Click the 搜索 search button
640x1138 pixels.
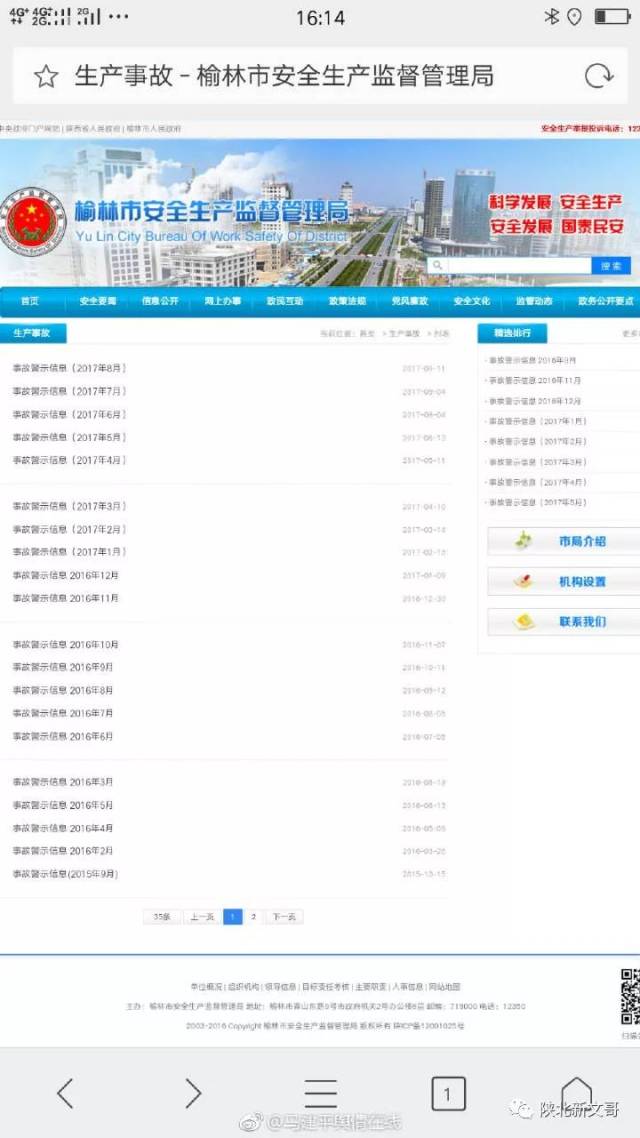point(611,266)
